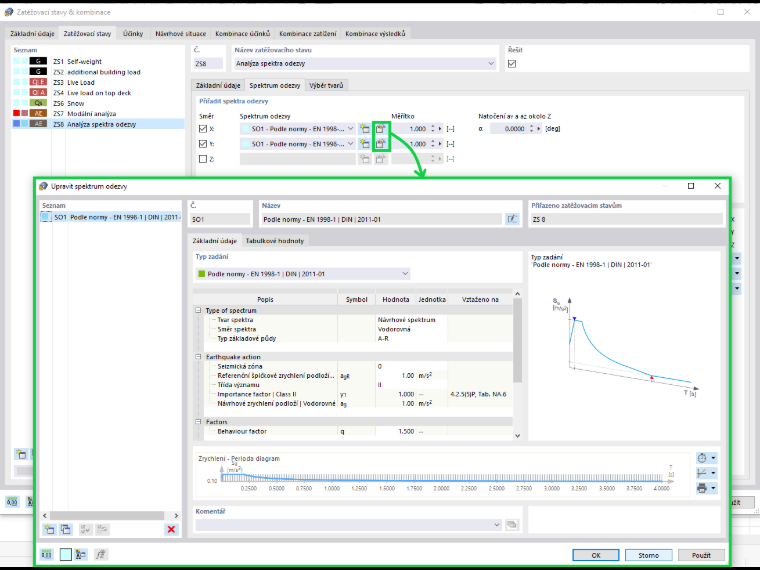Create new response spectrum for X direction

pos(364,129)
